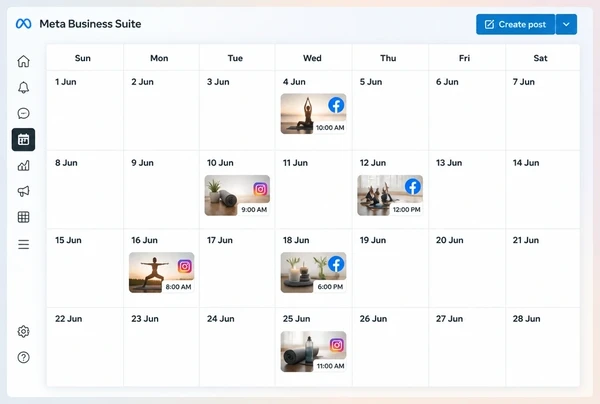Select the 14 Jun date label
The image size is (600, 404).
526,163
